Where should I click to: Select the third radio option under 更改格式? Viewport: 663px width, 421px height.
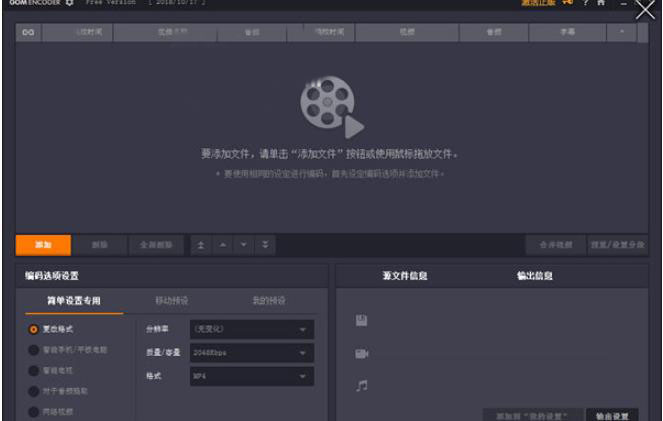[33, 371]
